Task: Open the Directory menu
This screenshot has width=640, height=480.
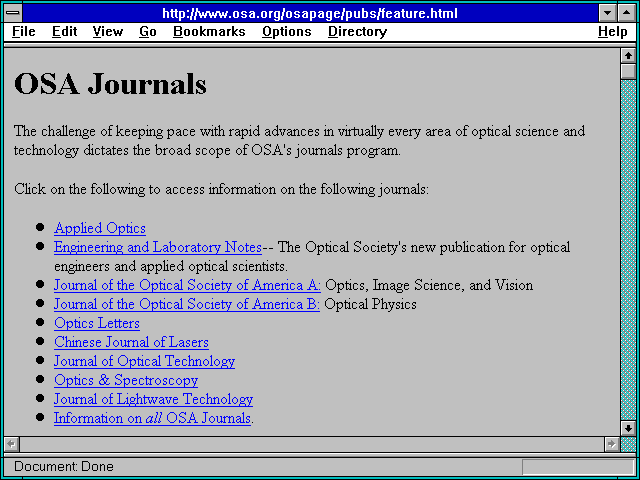Action: (x=358, y=32)
